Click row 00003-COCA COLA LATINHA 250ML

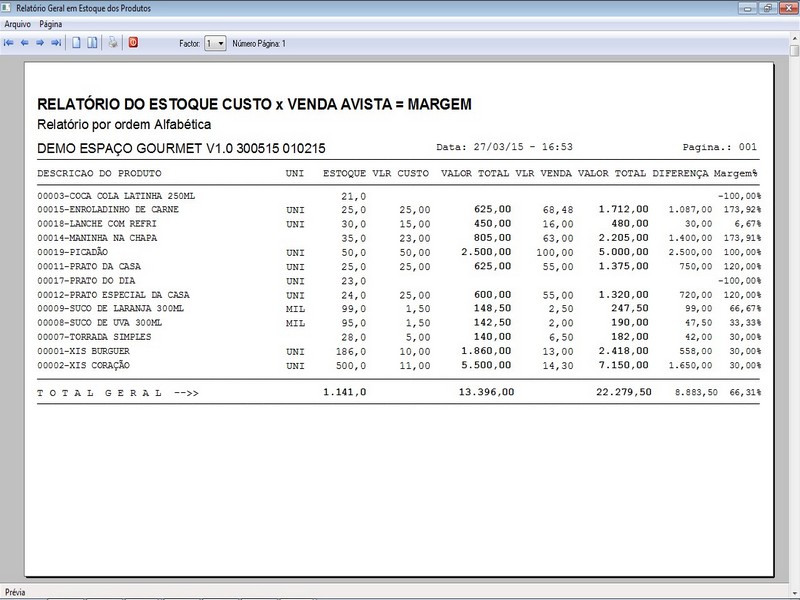399,196
